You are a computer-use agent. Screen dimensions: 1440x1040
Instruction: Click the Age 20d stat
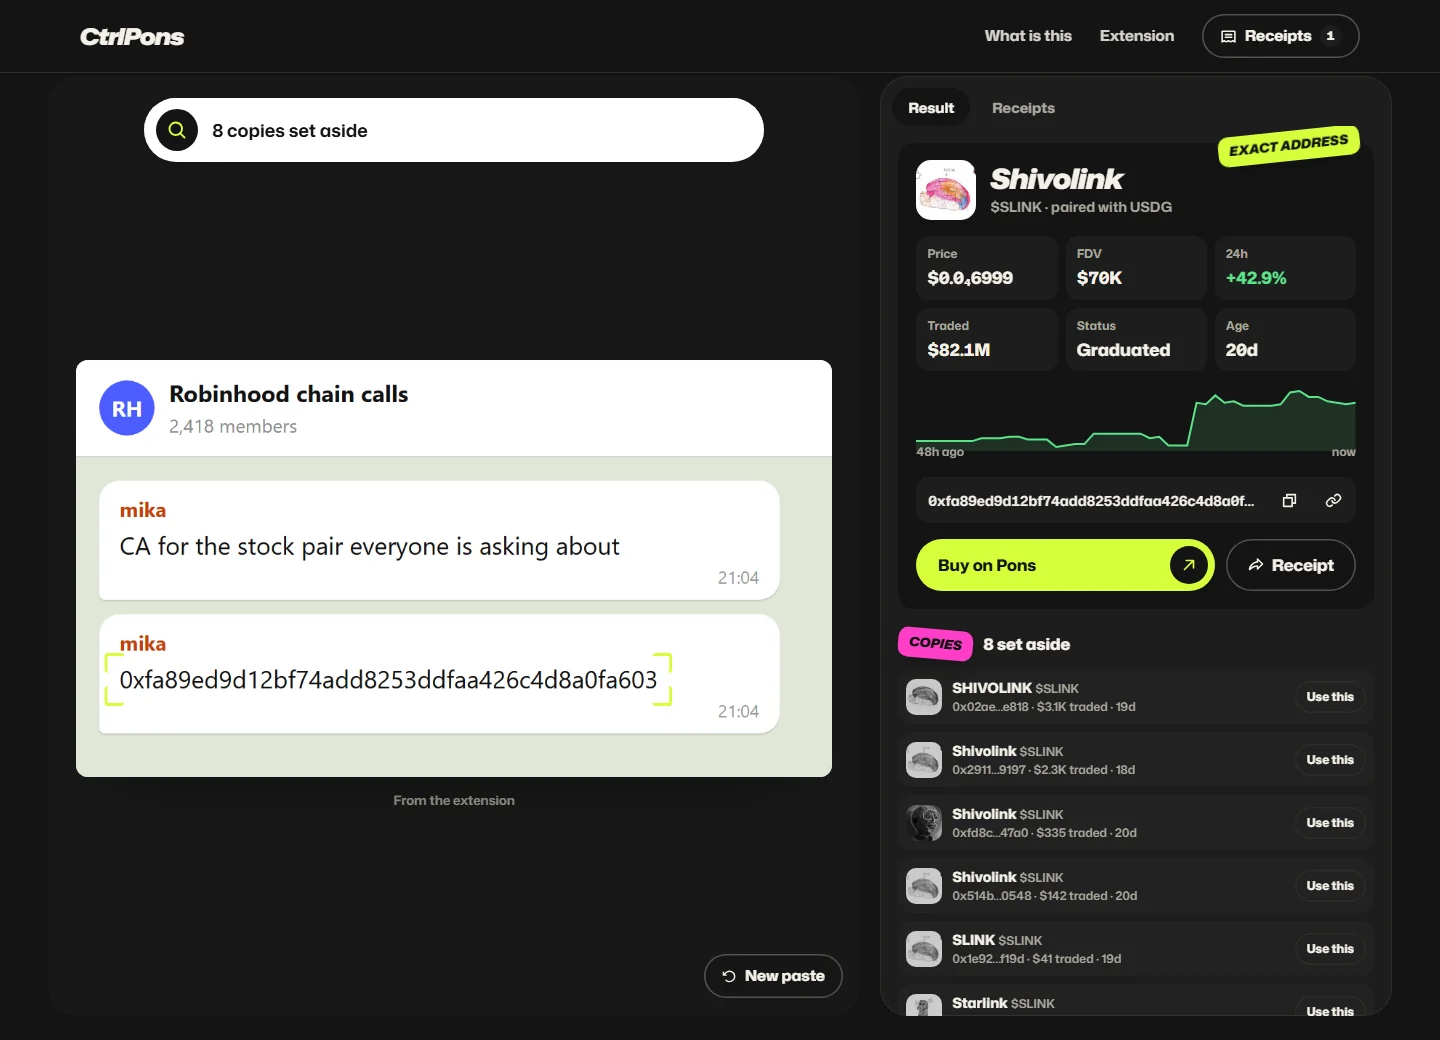pos(1285,340)
